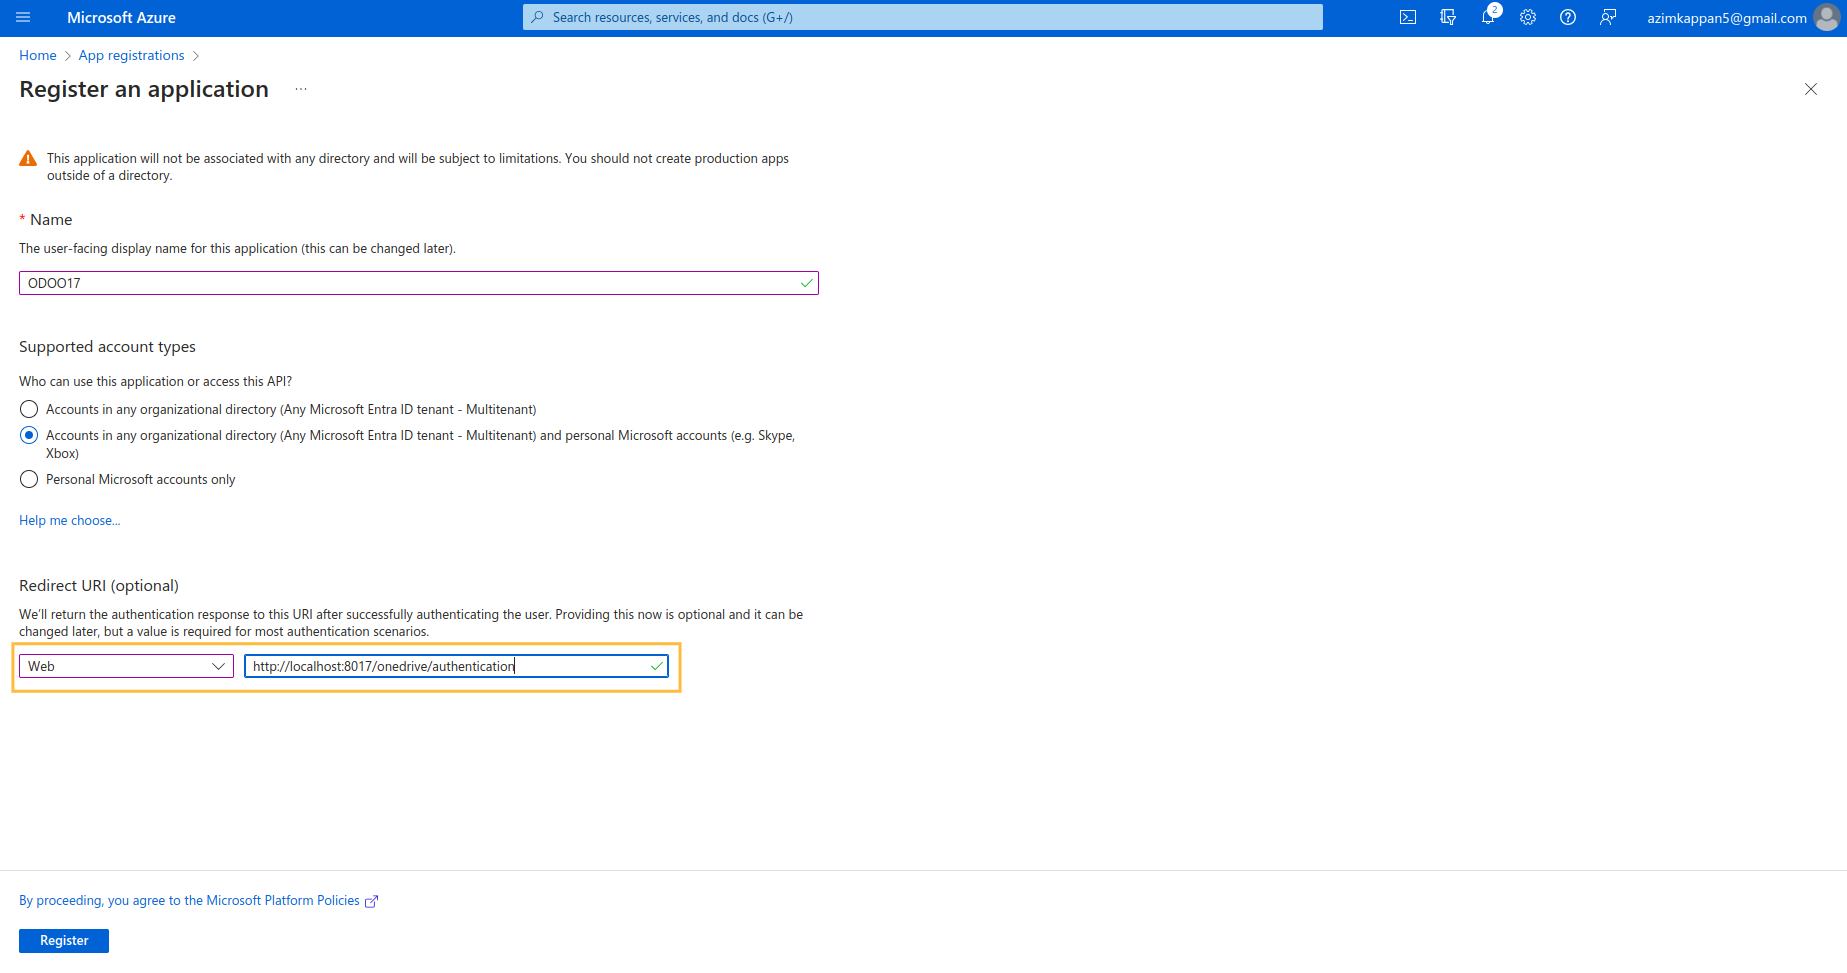Navigate to App registrations breadcrumb

click(132, 55)
